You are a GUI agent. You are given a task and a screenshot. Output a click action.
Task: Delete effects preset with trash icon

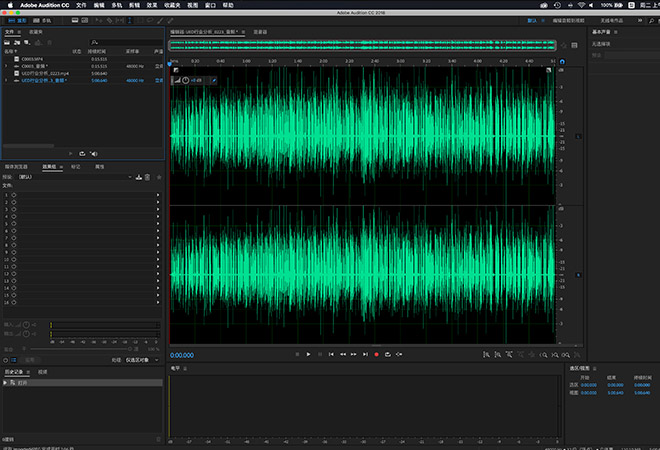tap(147, 177)
